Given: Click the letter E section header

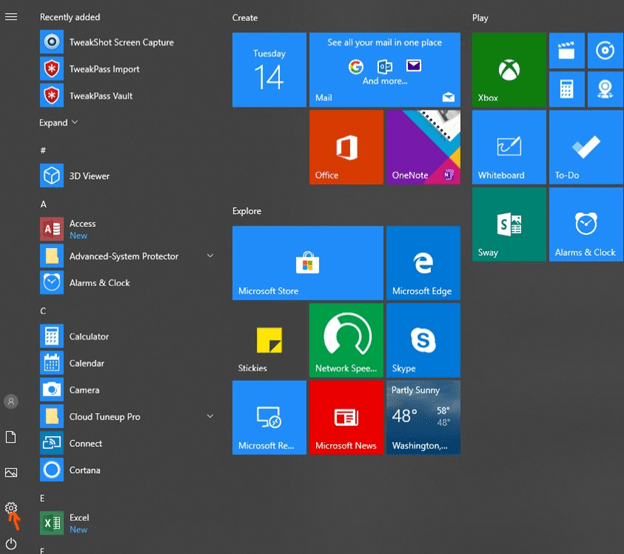Looking at the screenshot, I should 42,498.
